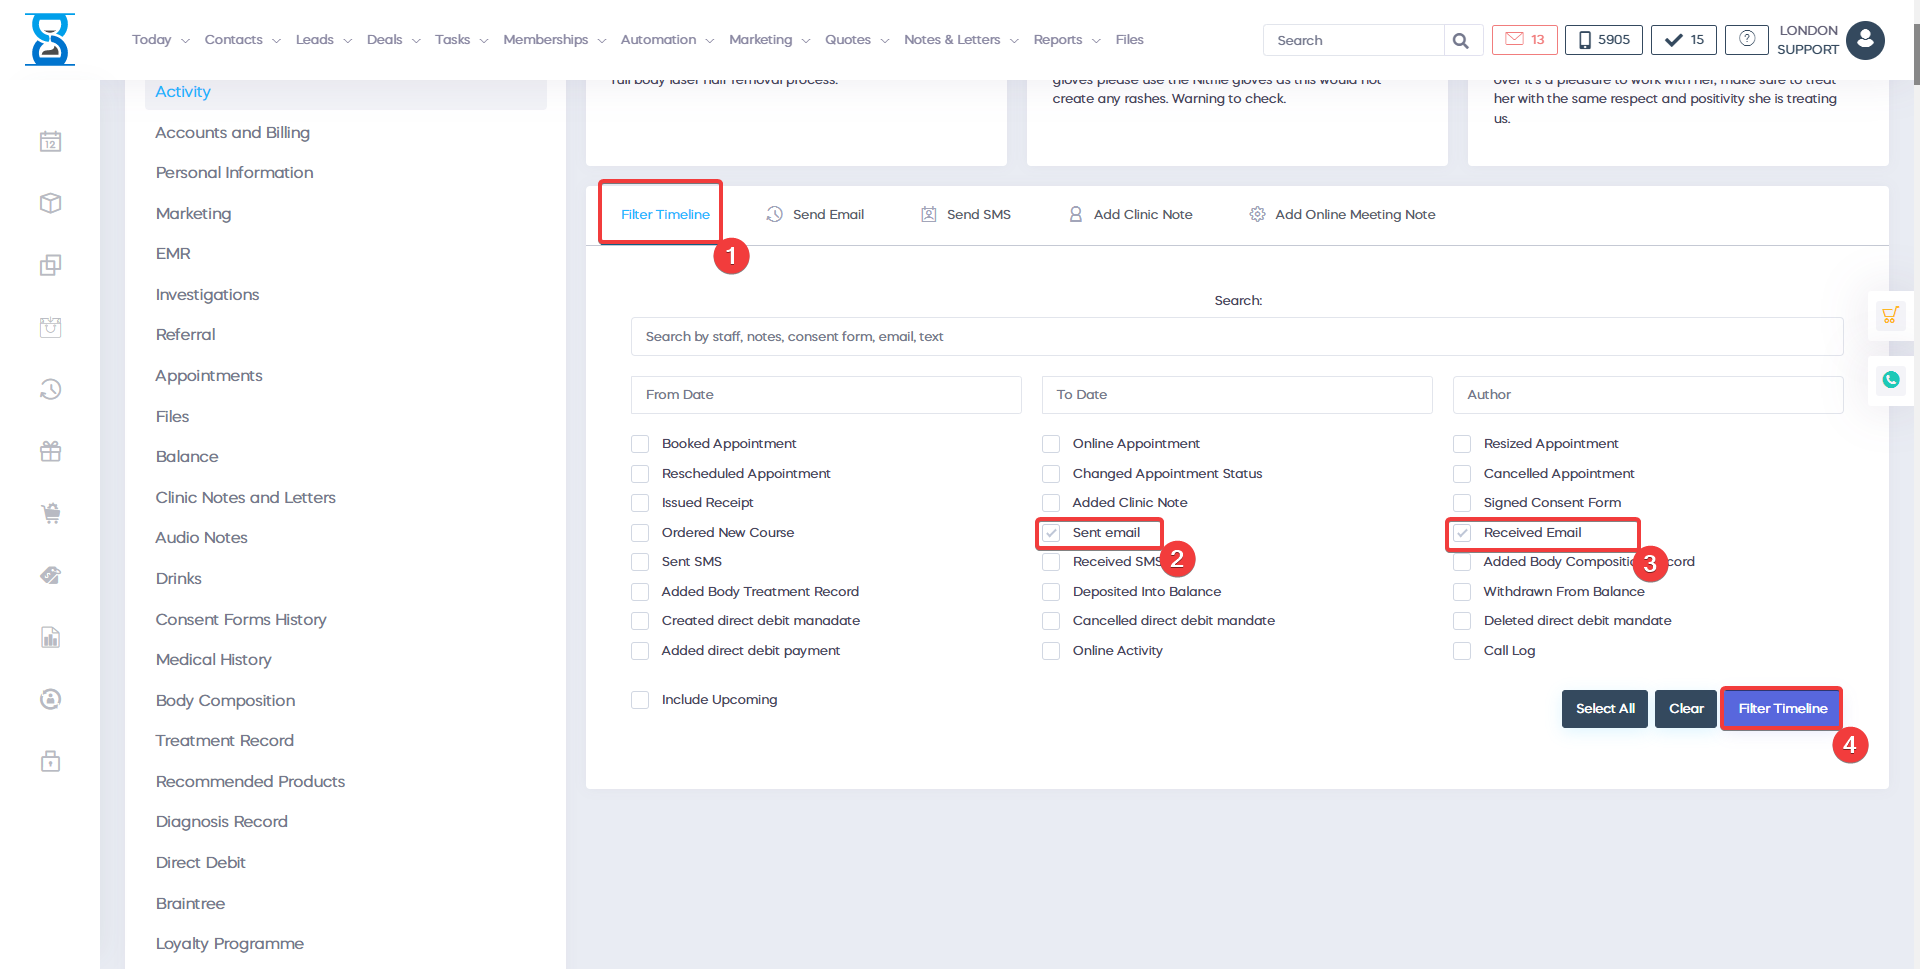Viewport: 1920px width, 969px height.
Task: Click the SMS phone counter 5905
Action: (1603, 40)
